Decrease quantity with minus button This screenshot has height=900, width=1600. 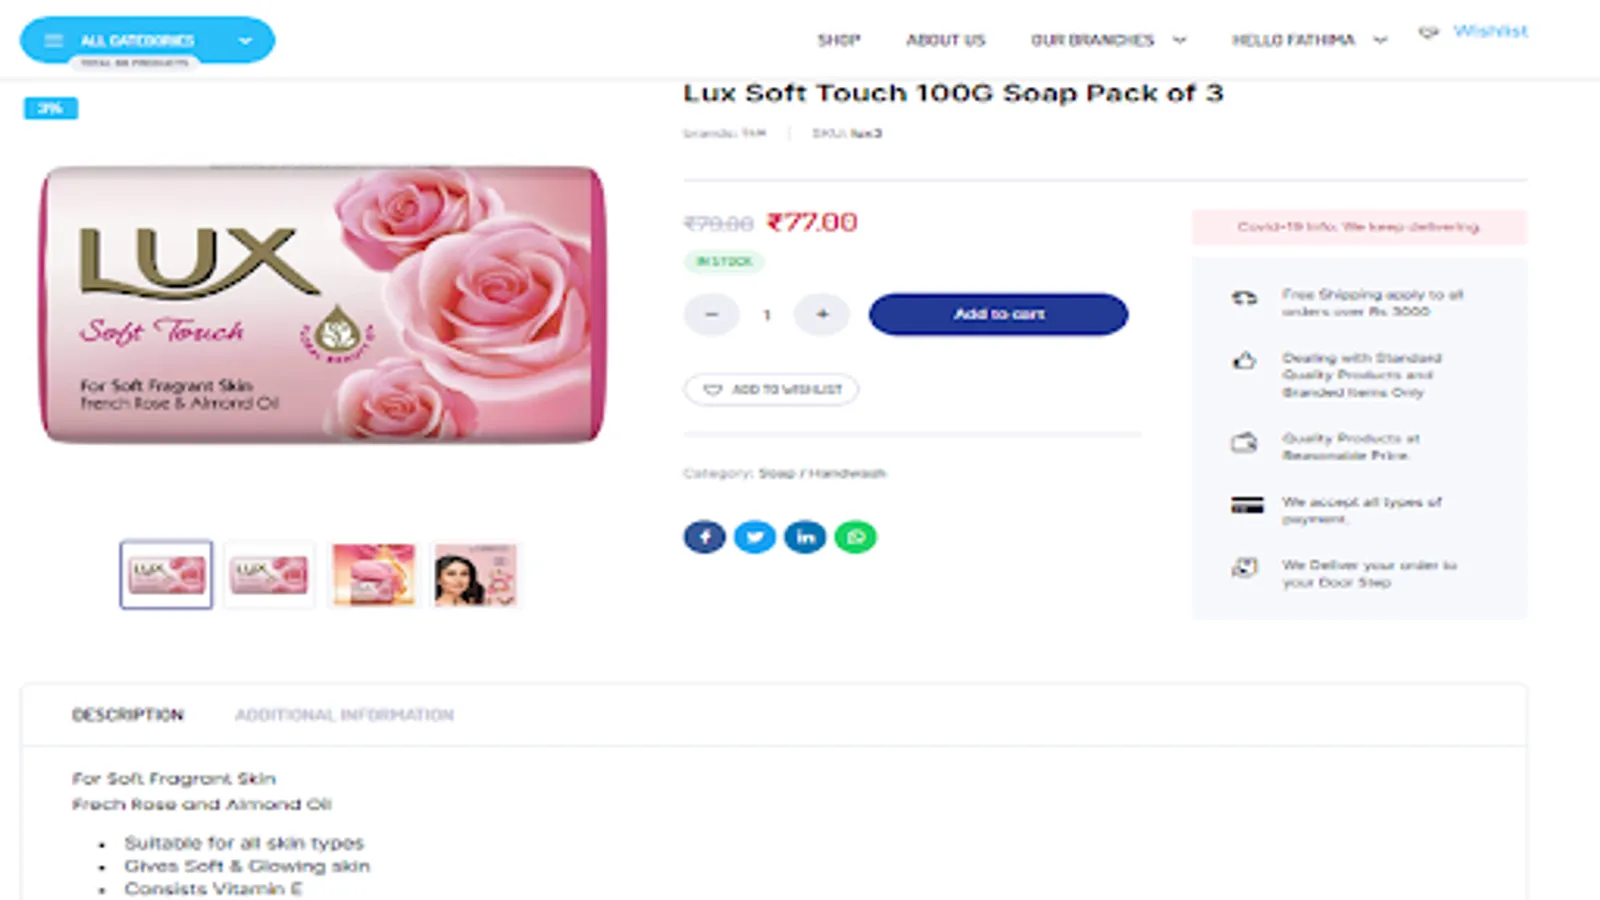pyautogui.click(x=711, y=314)
